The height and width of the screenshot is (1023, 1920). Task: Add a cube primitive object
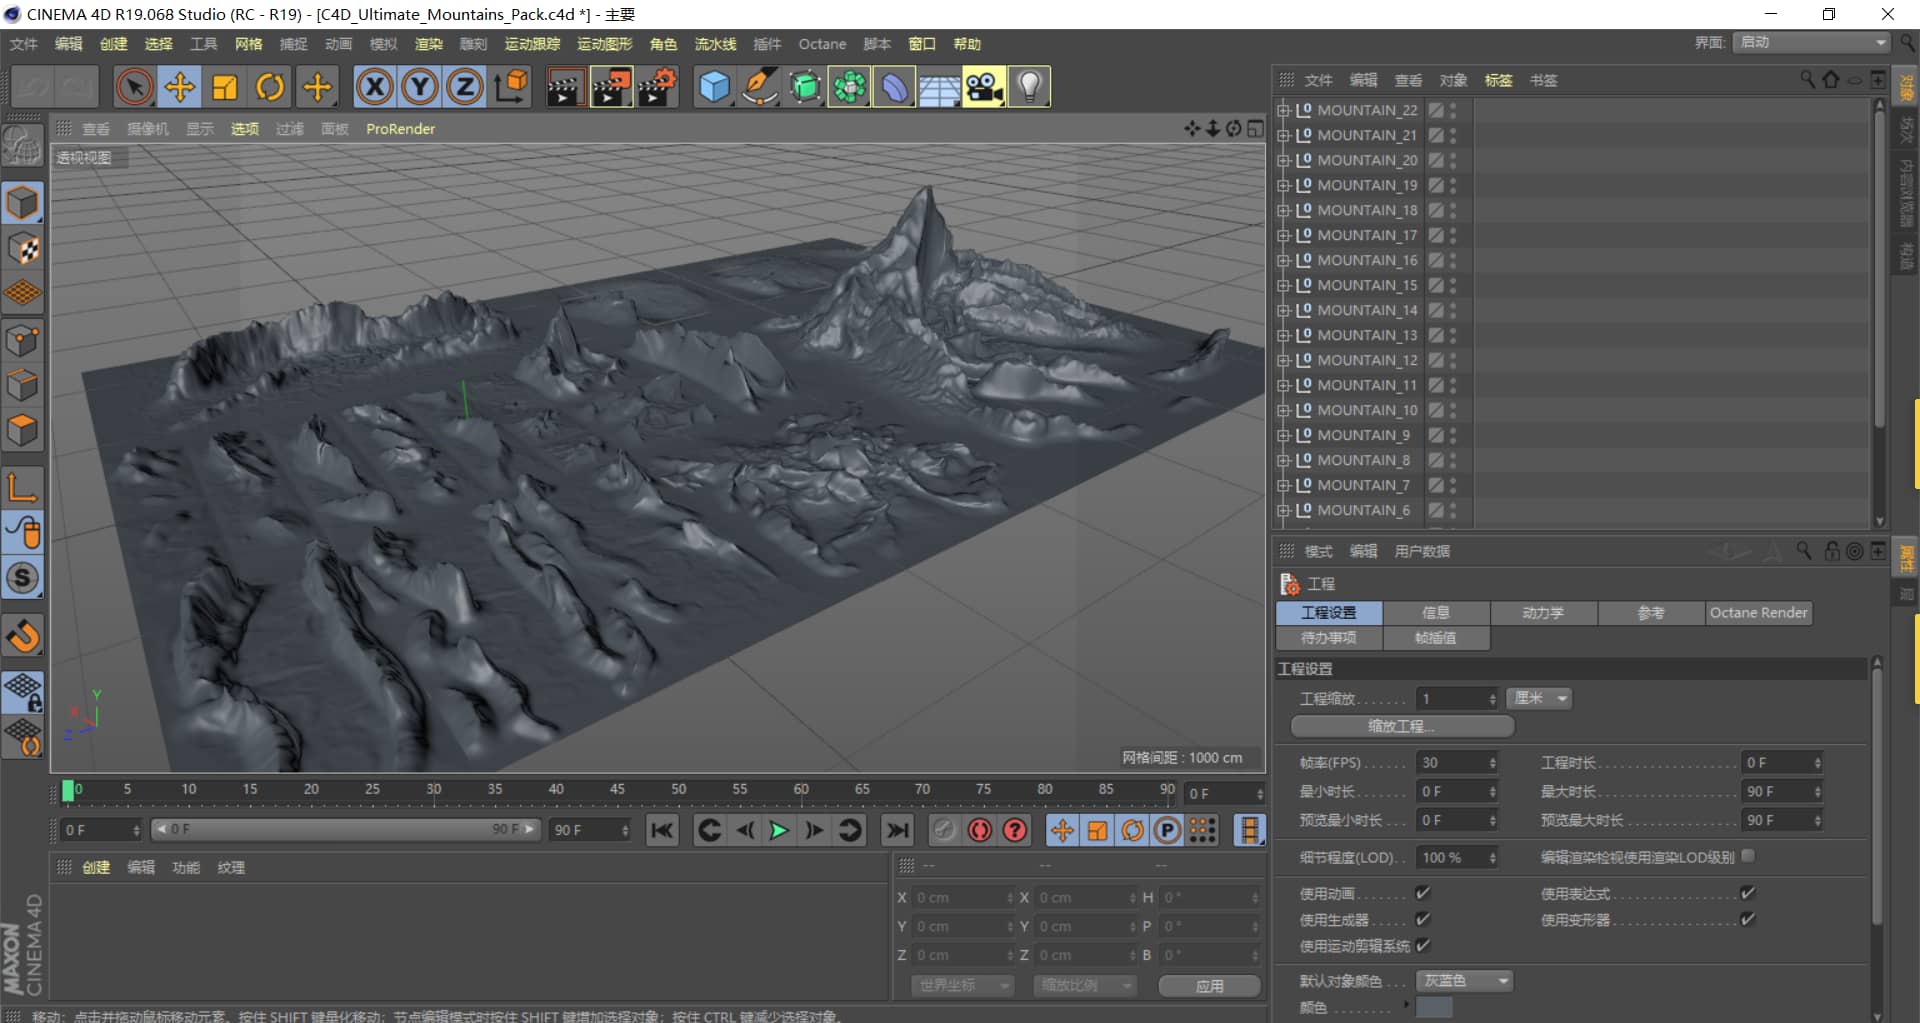click(714, 87)
